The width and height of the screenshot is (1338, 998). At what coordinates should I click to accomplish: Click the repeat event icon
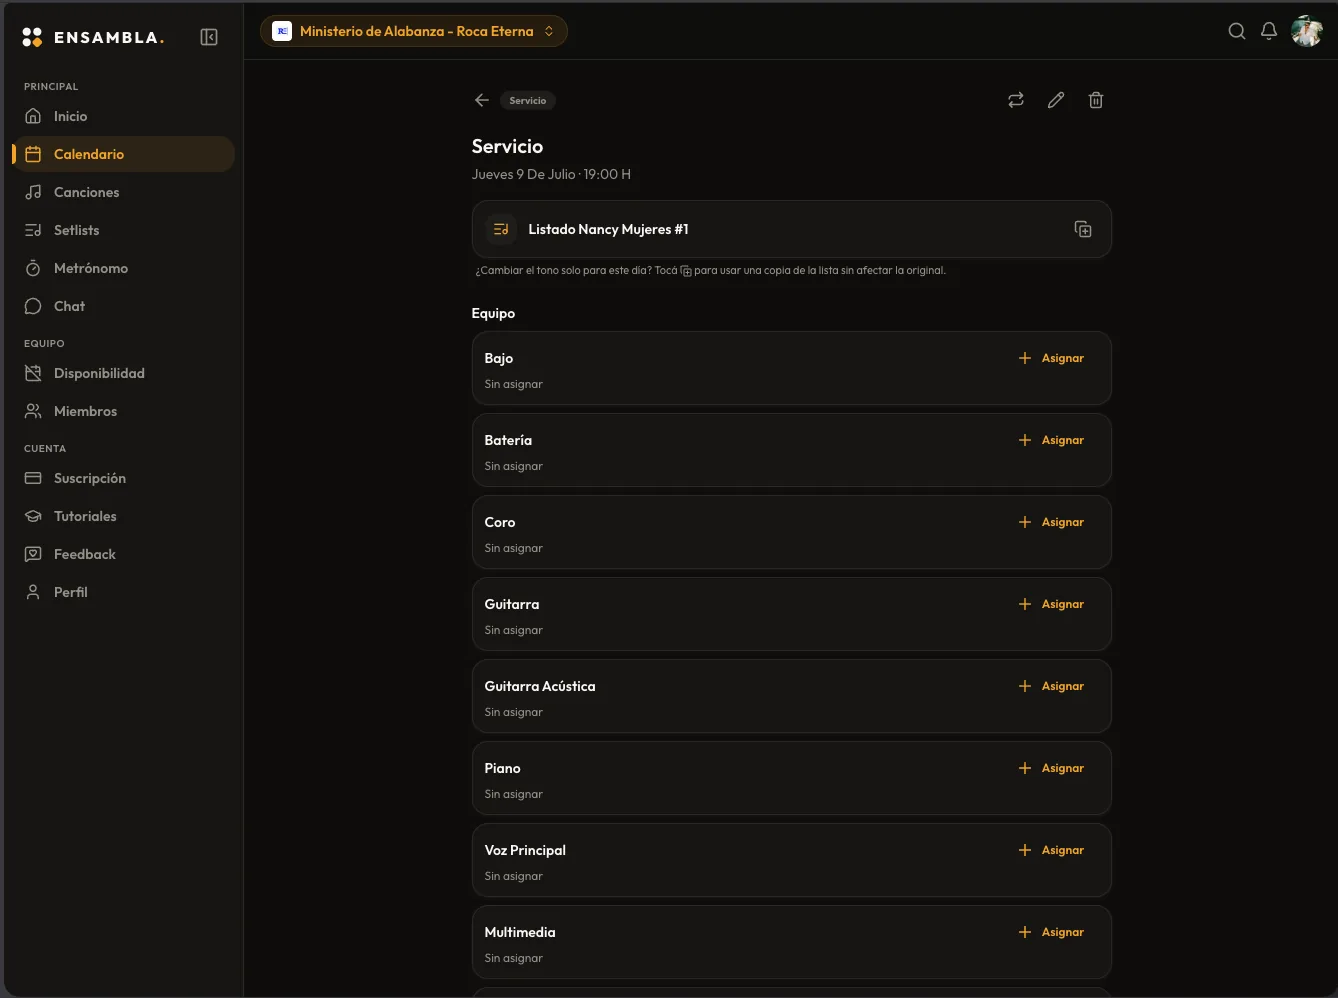(x=1016, y=100)
